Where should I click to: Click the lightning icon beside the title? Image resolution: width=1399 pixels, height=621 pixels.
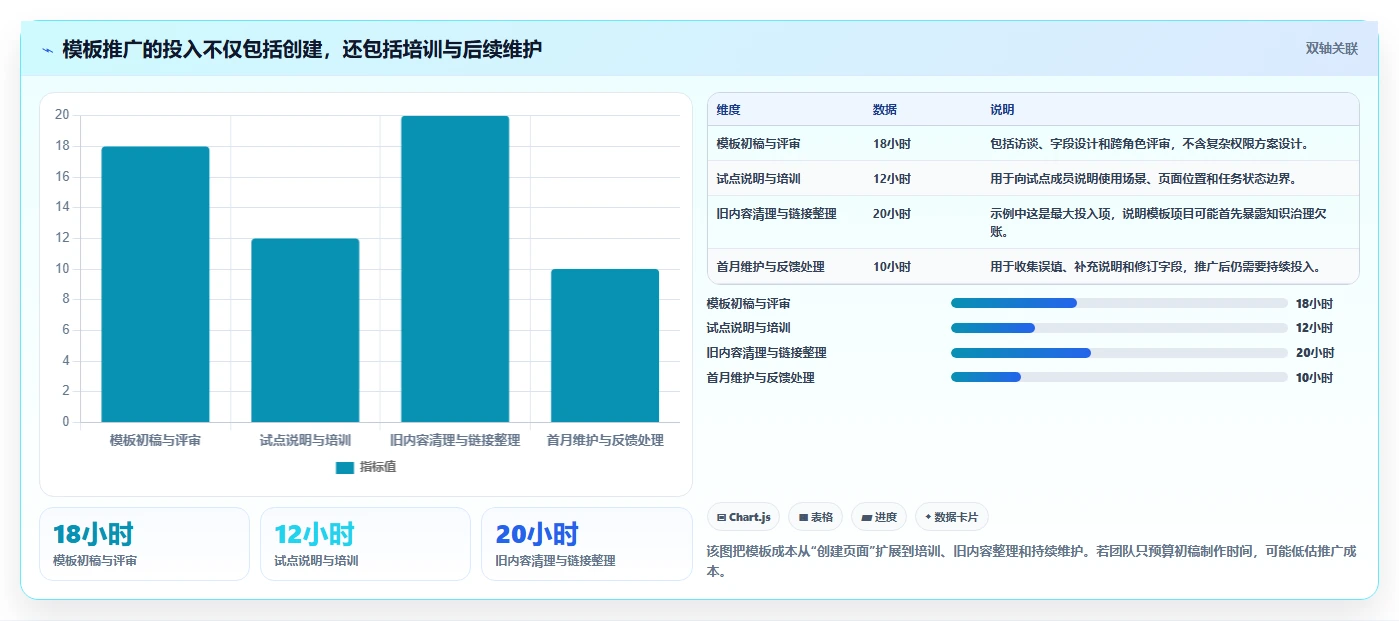coord(48,50)
